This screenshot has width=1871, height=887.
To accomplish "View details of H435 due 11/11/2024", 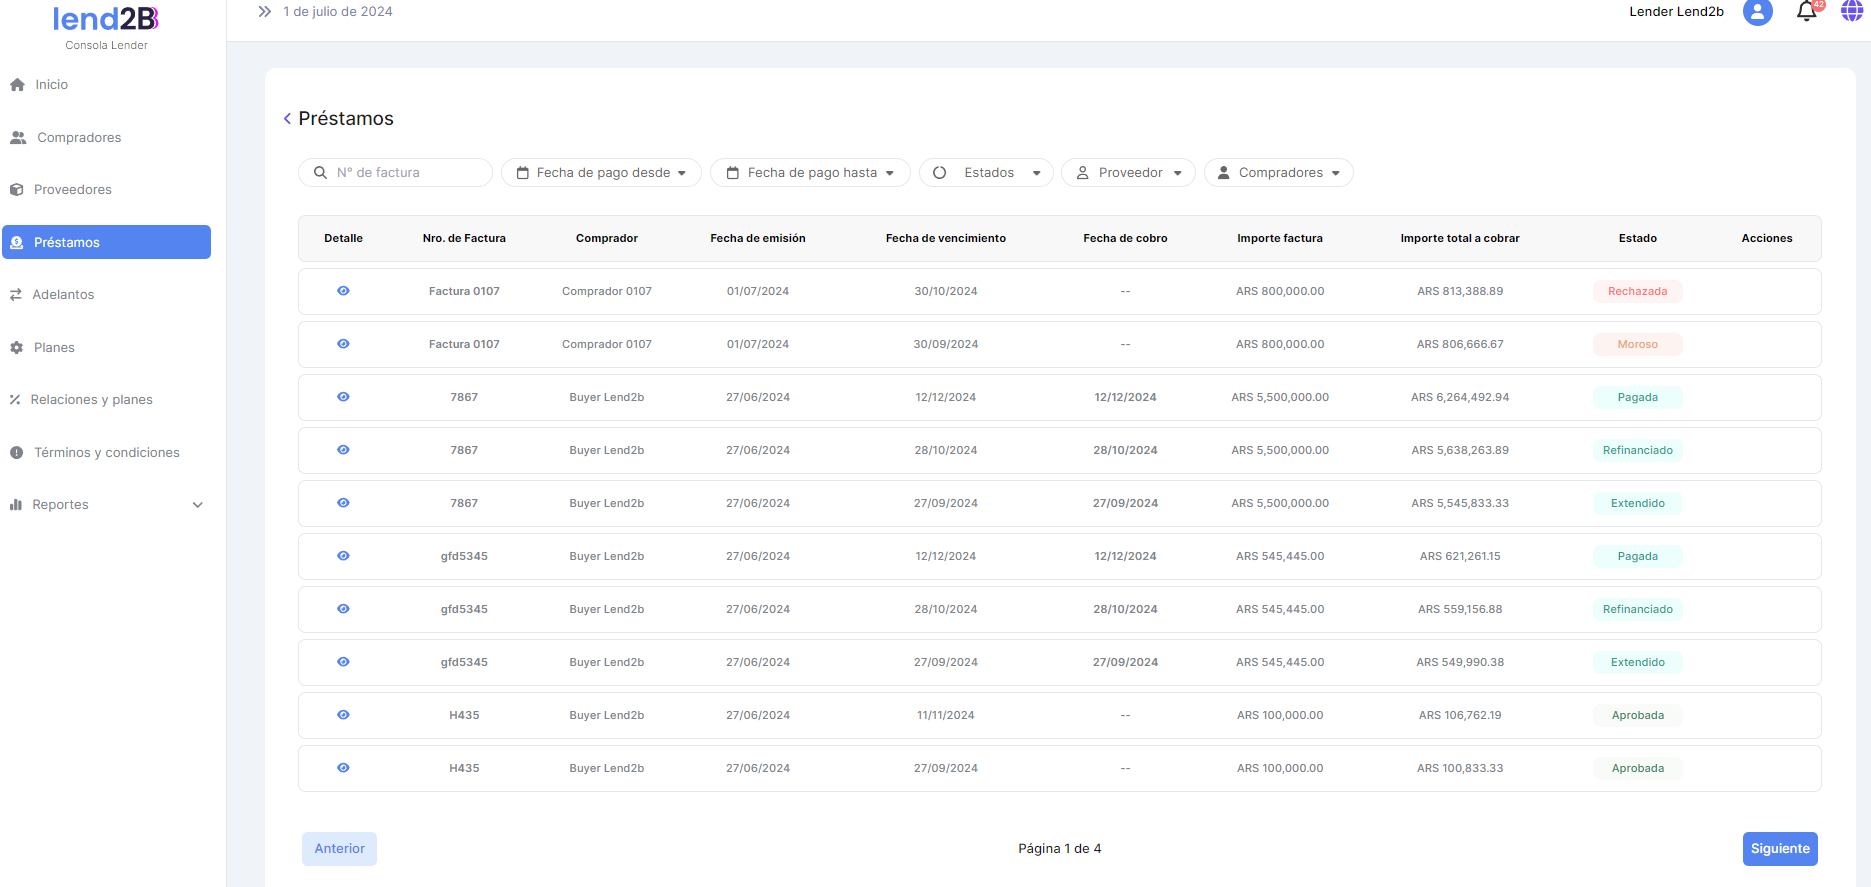I will (x=343, y=715).
